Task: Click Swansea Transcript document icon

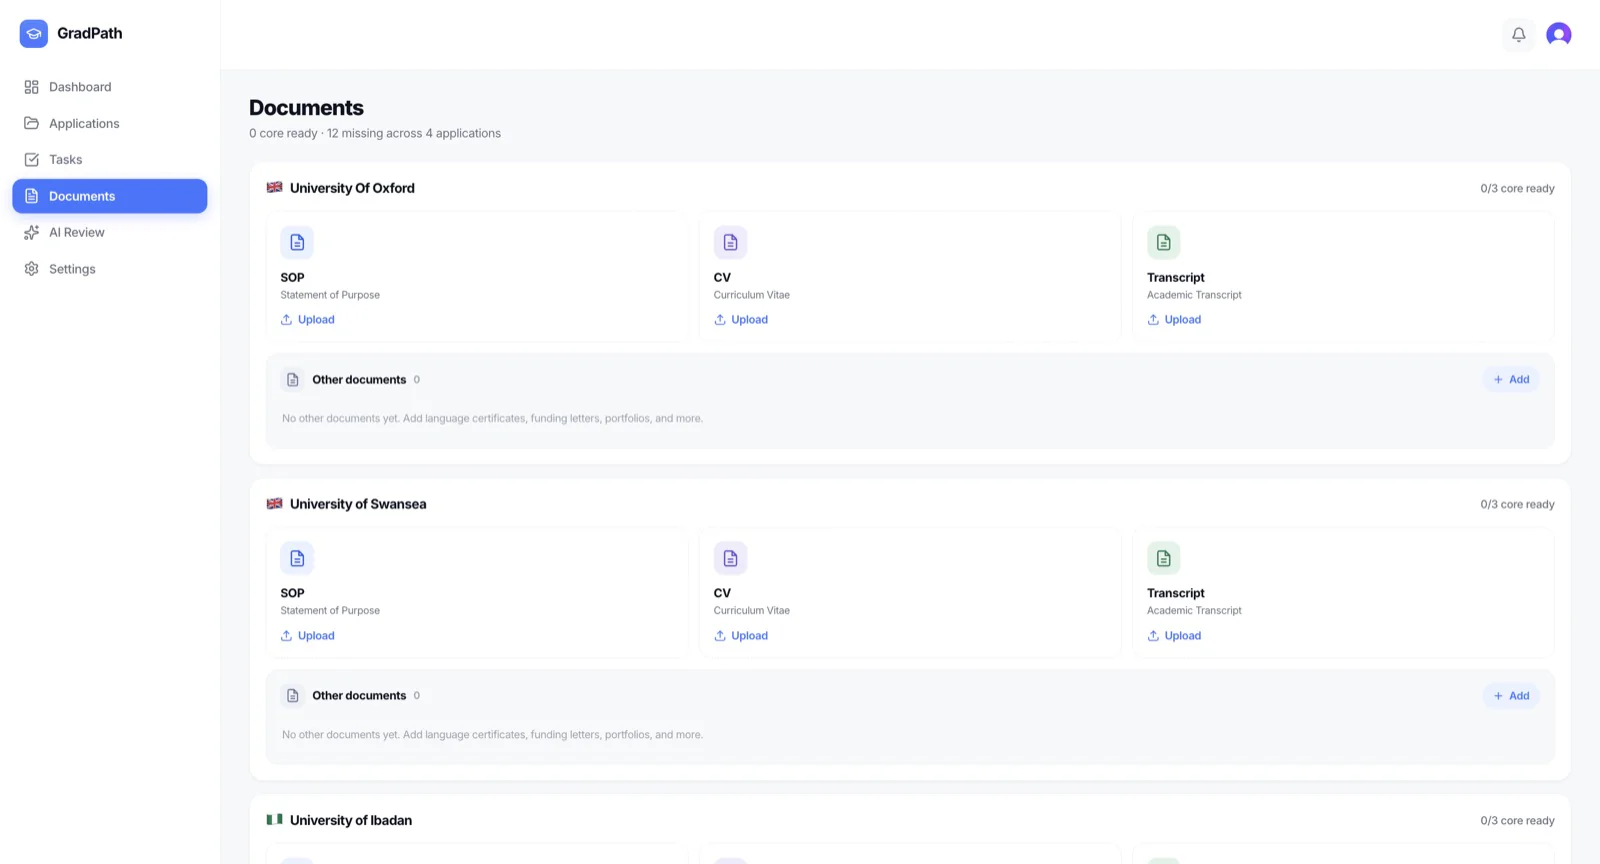Action: coord(1163,558)
